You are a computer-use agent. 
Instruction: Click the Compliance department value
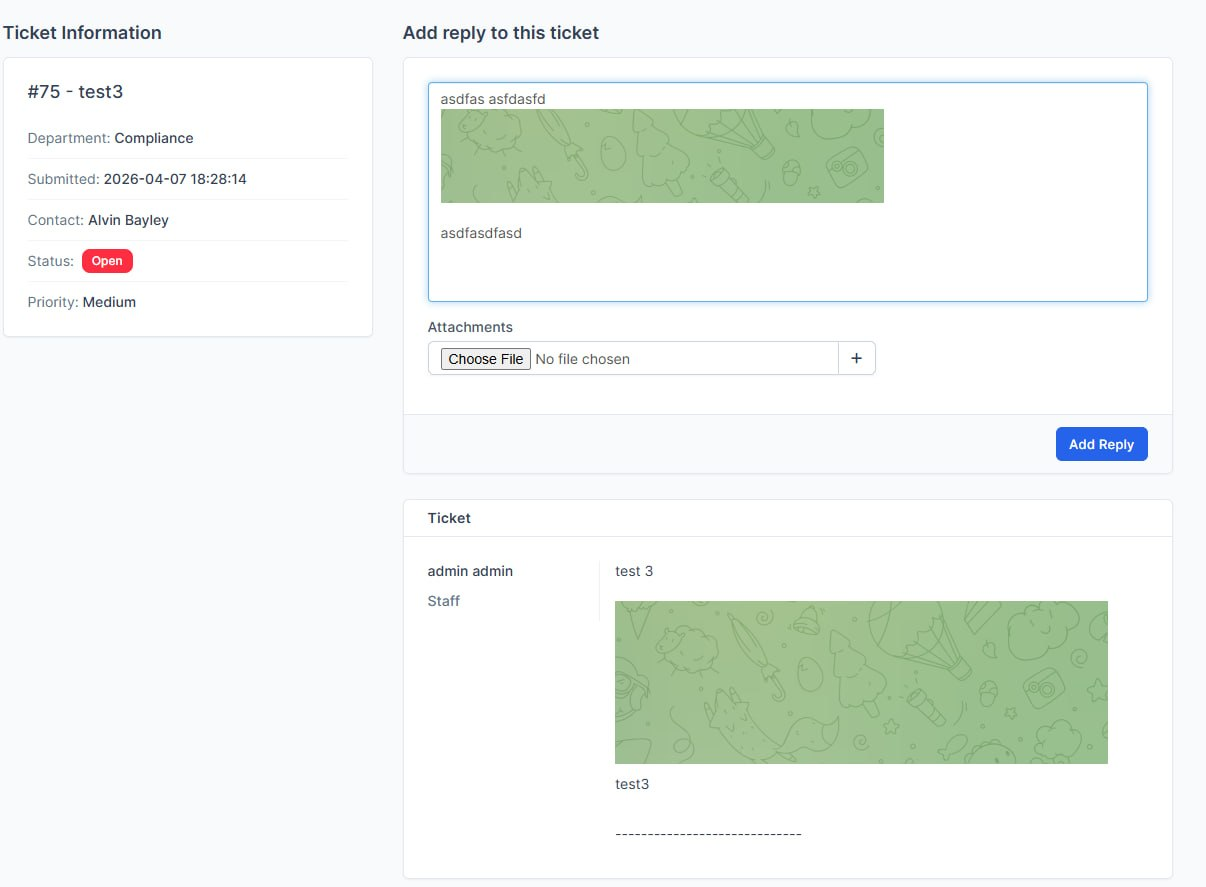click(x=154, y=138)
